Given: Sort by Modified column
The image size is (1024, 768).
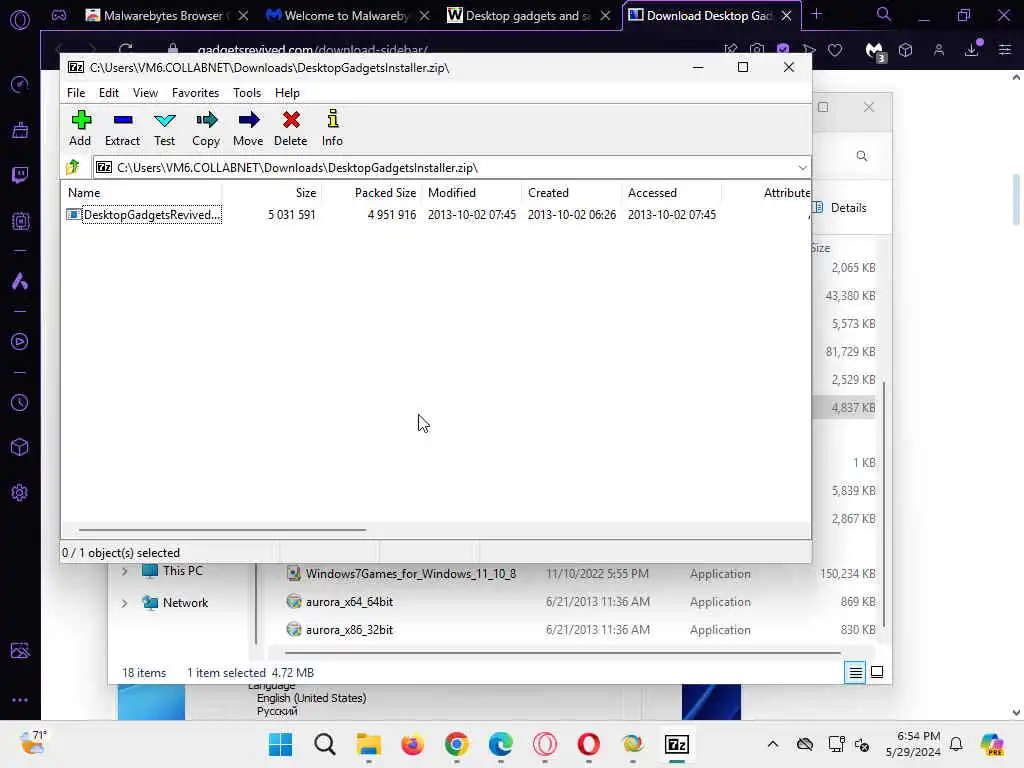Looking at the screenshot, I should tap(472, 193).
